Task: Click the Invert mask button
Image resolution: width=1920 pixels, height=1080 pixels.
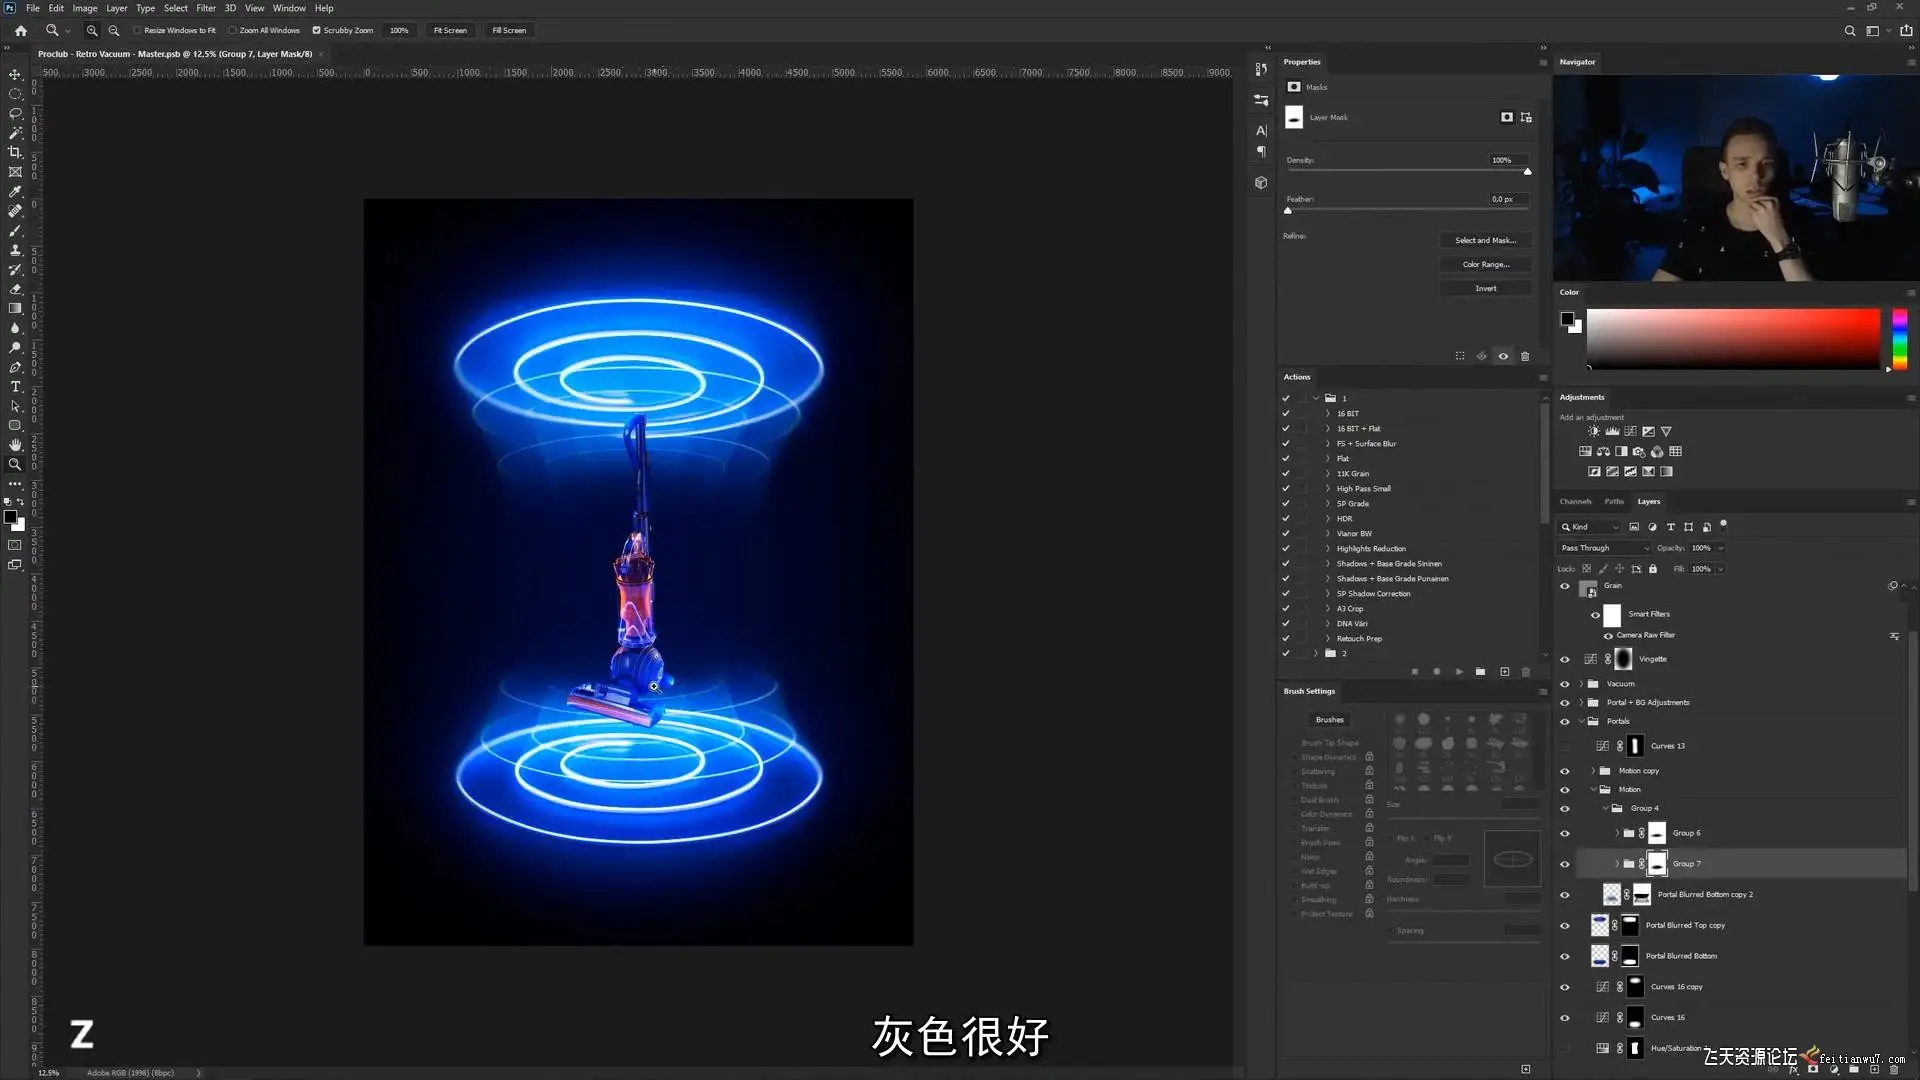Action: click(1485, 289)
